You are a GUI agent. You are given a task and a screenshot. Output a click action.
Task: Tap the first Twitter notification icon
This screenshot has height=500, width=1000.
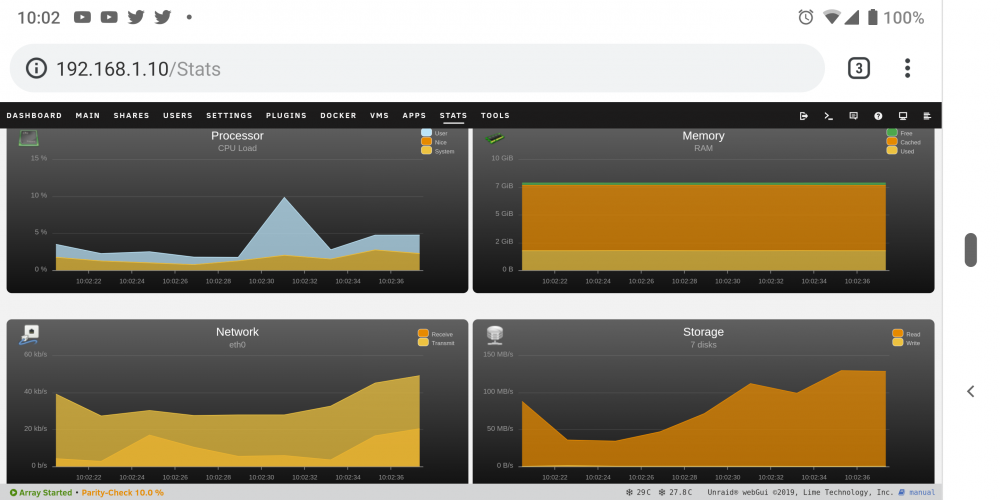click(136, 17)
